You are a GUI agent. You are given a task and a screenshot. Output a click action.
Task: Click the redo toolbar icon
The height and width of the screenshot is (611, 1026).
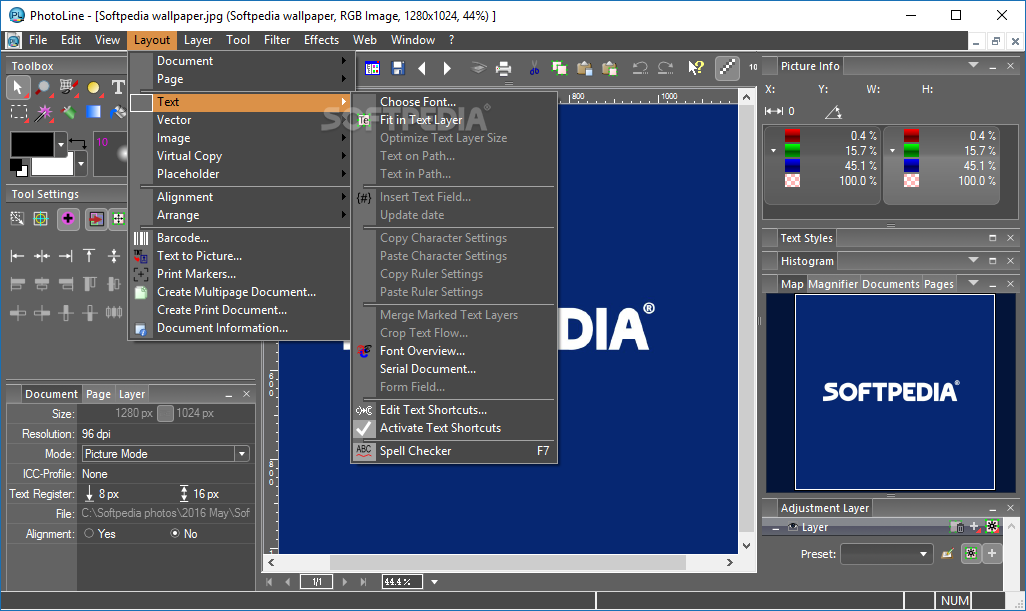(665, 68)
